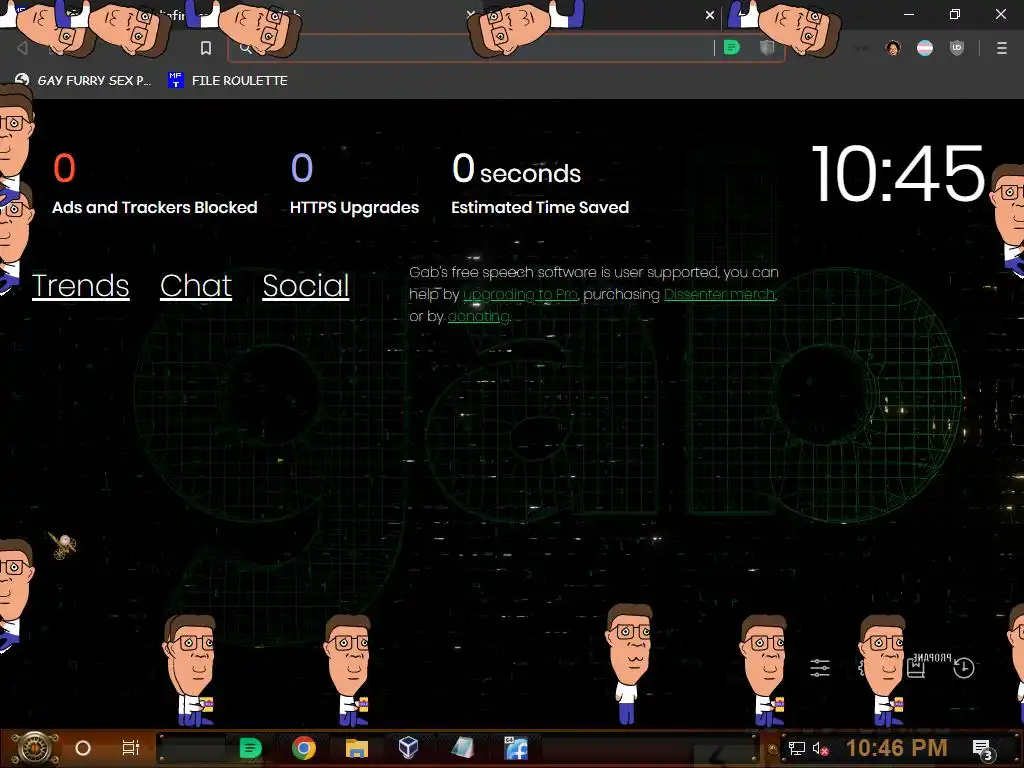Open VirtualBox cube icon on taskbar
The width and height of the screenshot is (1024, 768).
pyautogui.click(x=409, y=748)
